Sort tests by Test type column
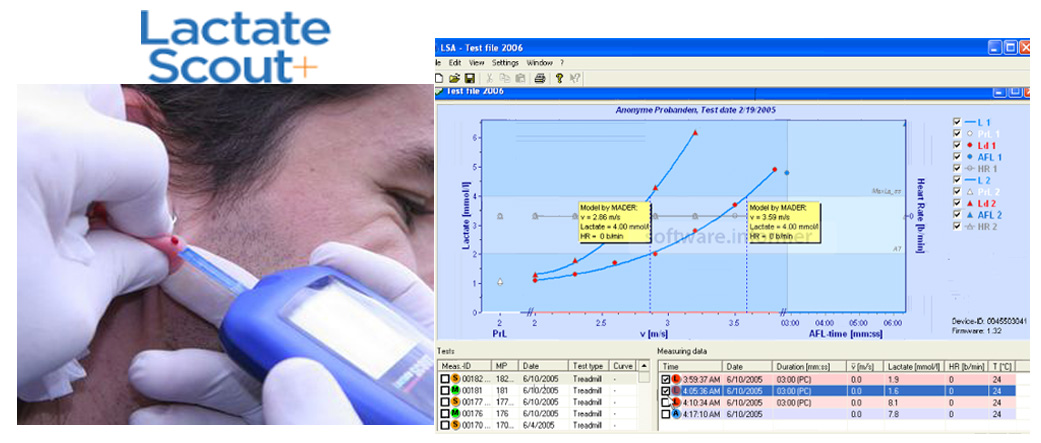The width and height of the screenshot is (1041, 443). point(590,366)
